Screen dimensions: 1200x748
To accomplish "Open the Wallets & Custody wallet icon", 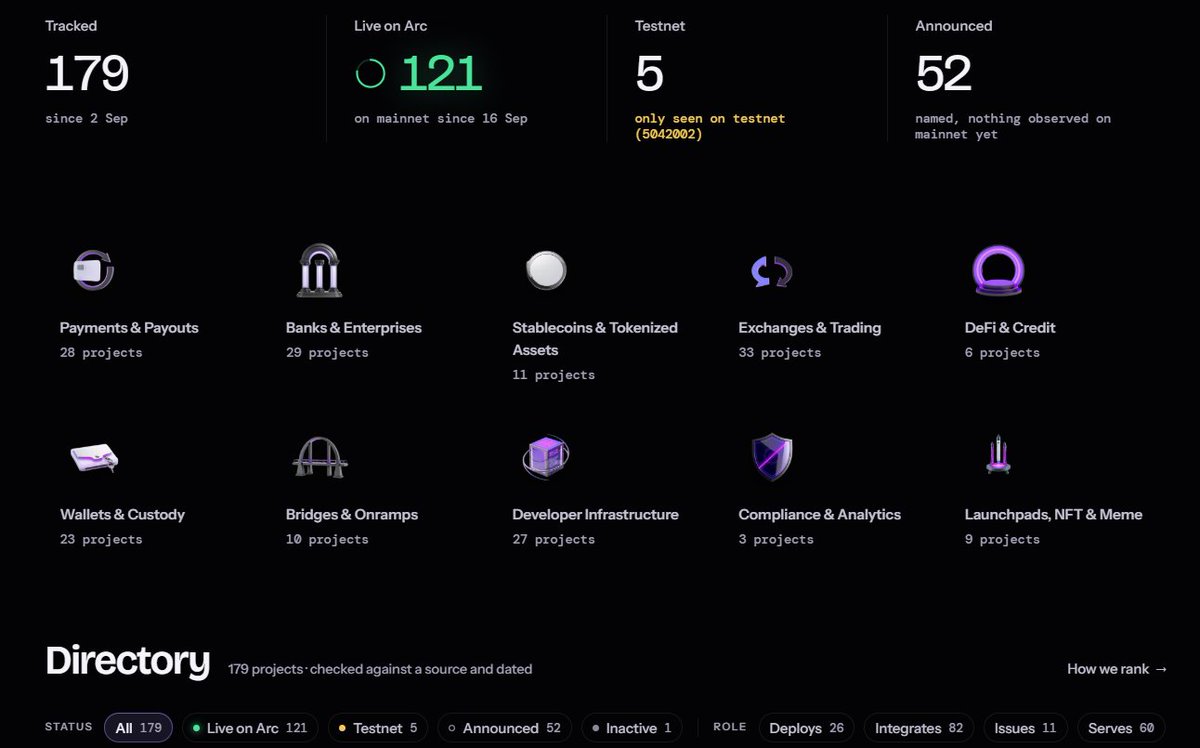I will [x=94, y=458].
